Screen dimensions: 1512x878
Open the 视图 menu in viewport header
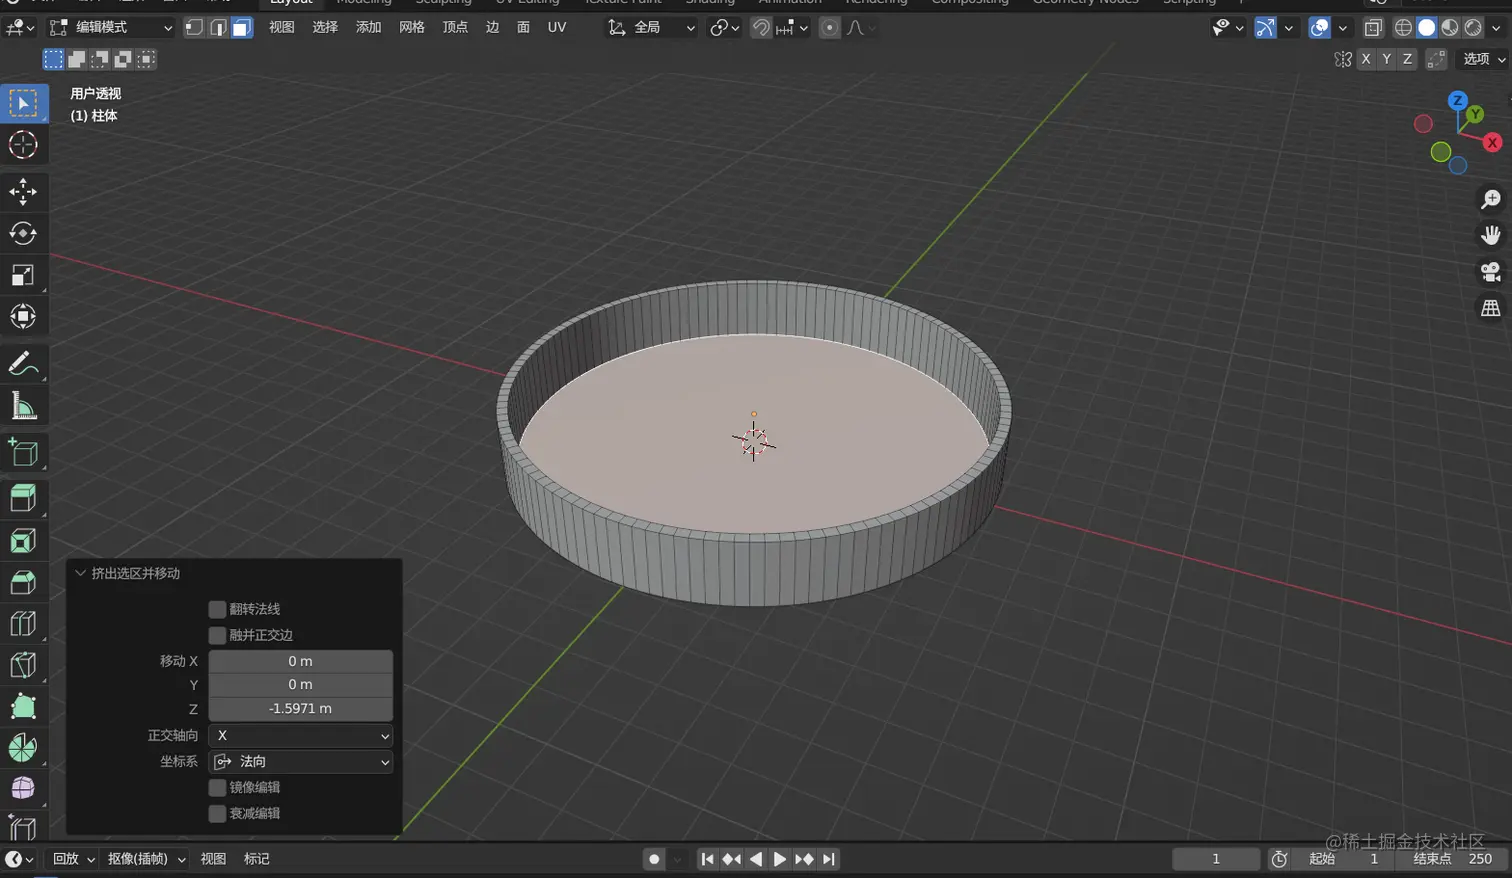pos(282,28)
